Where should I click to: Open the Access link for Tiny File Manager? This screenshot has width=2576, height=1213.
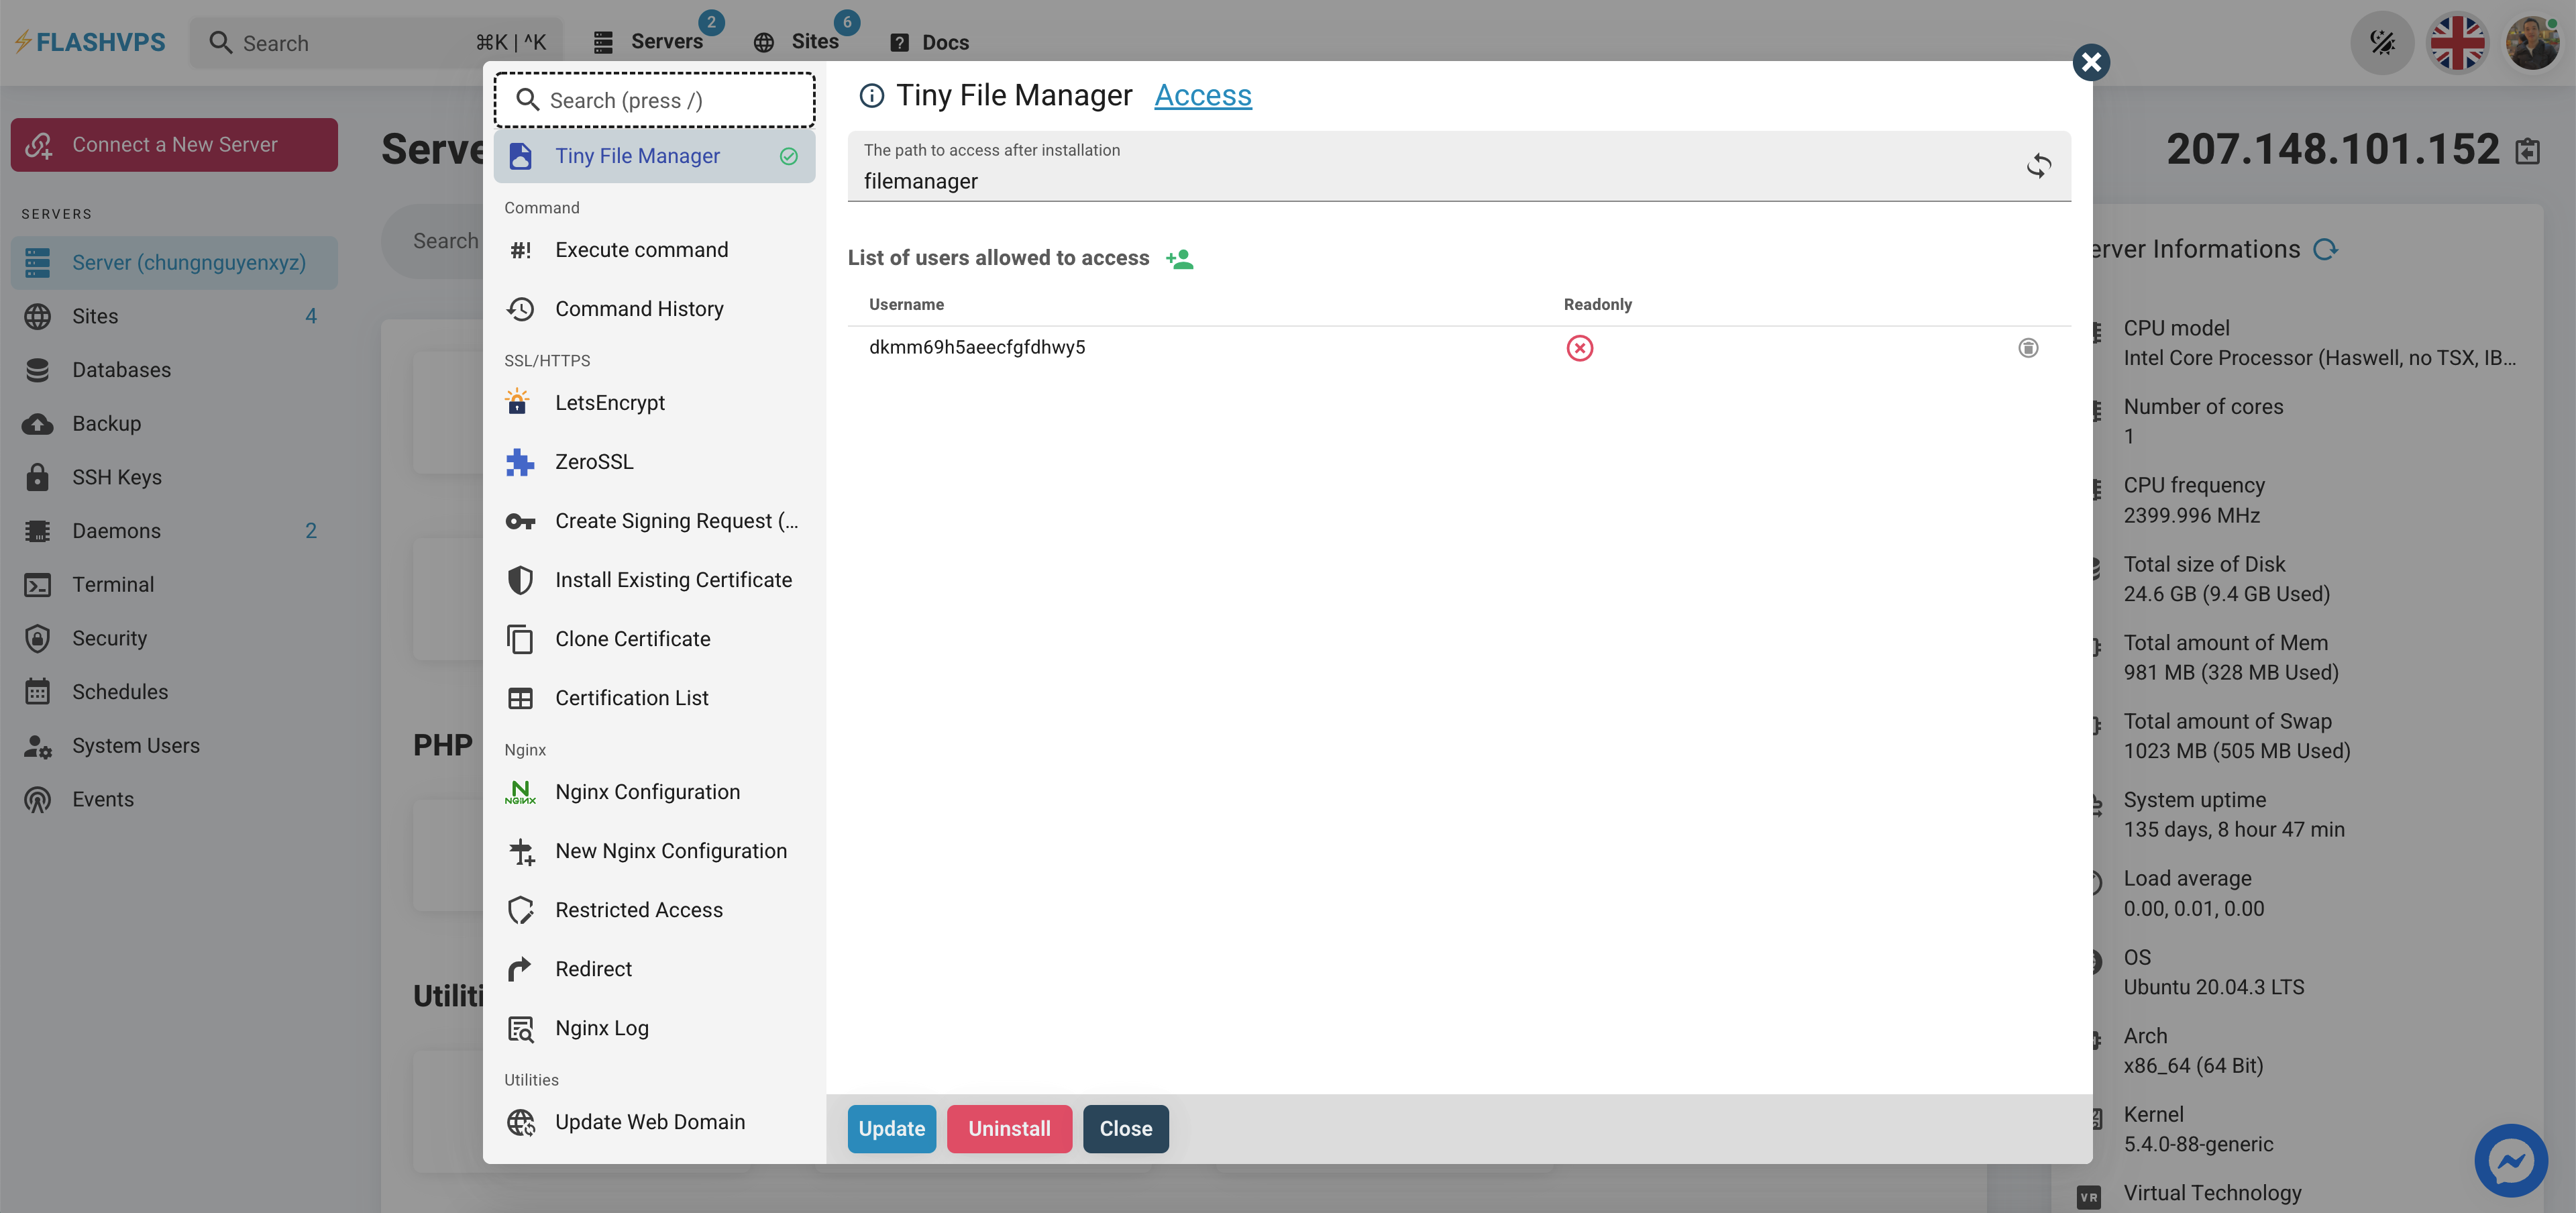point(1203,95)
